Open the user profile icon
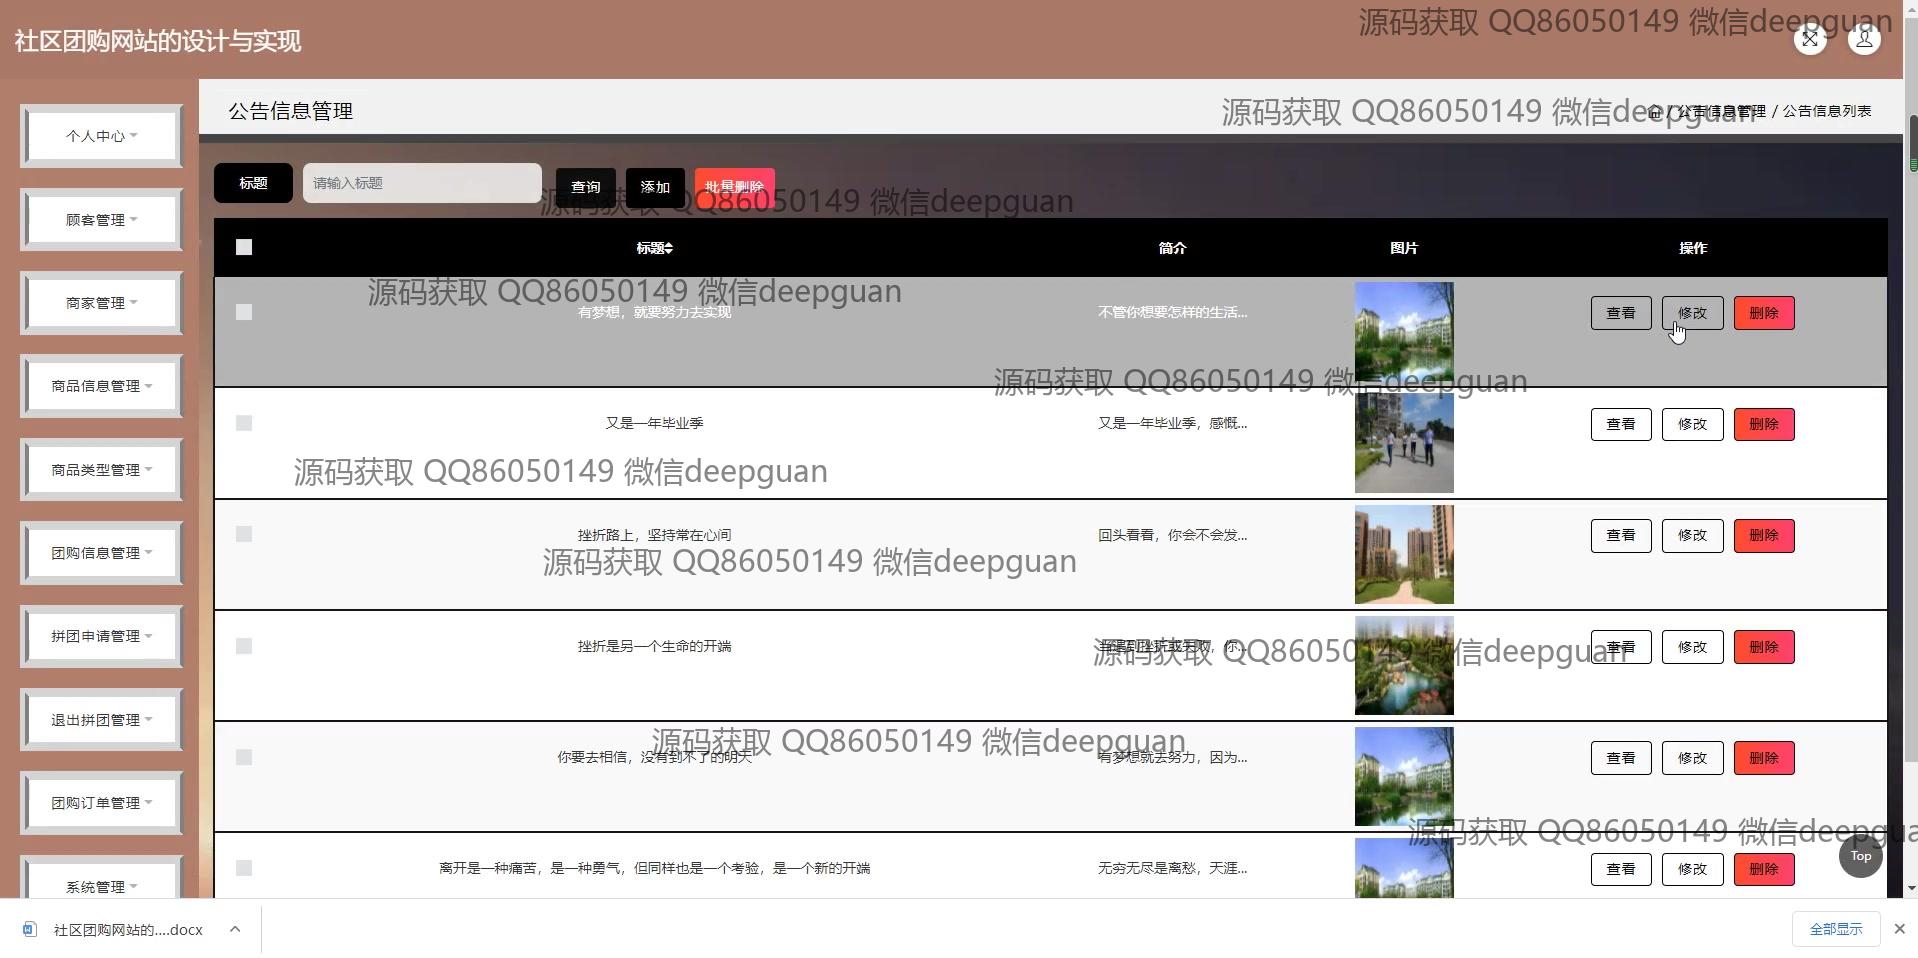The height and width of the screenshot is (958, 1918). pos(1863,40)
